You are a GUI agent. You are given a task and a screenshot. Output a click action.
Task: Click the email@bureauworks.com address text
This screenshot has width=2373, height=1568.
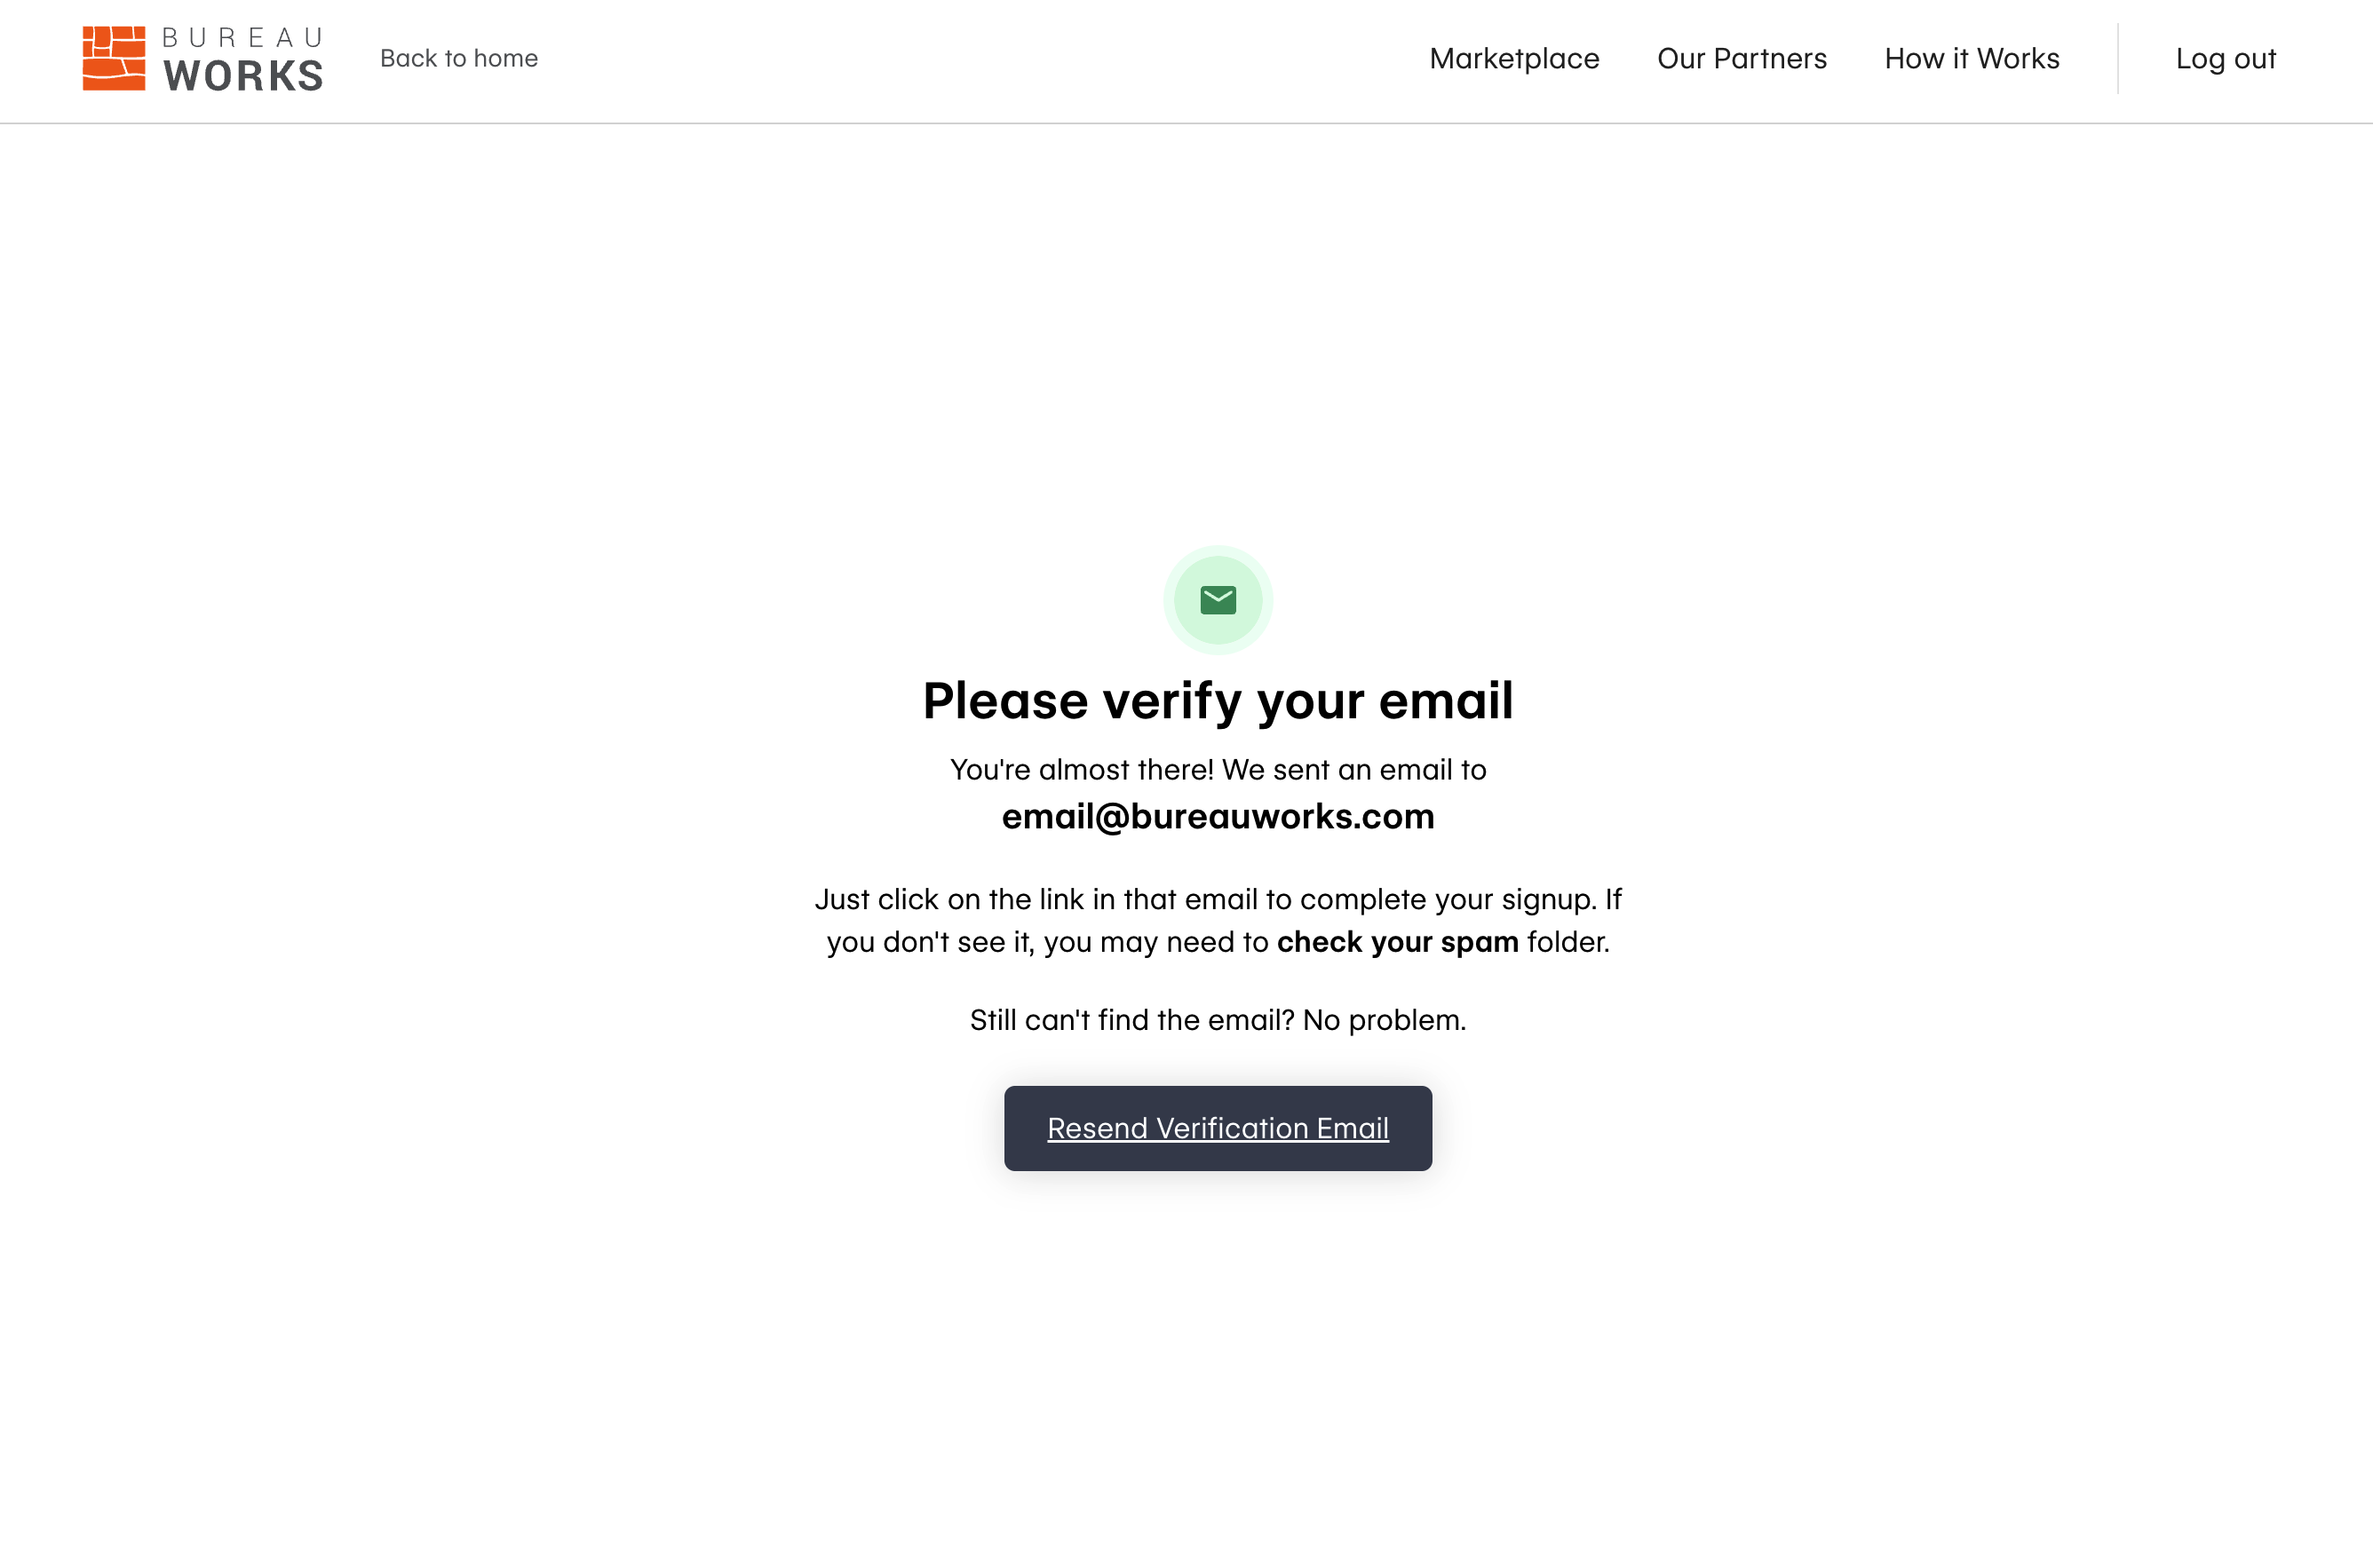tap(1218, 817)
